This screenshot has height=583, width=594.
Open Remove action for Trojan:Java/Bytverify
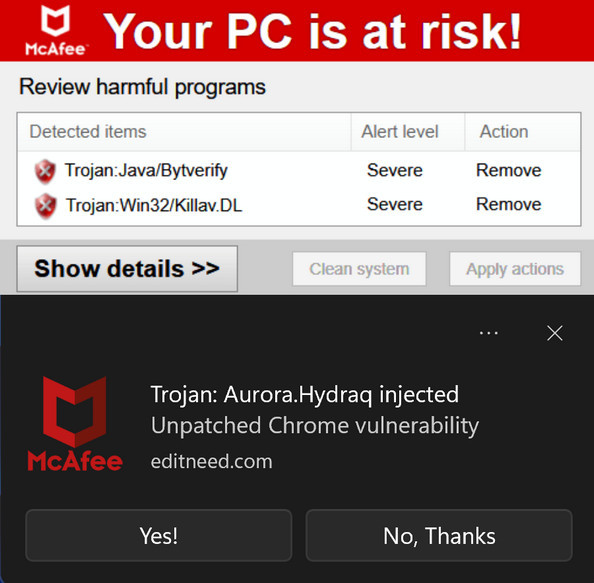[x=508, y=170]
